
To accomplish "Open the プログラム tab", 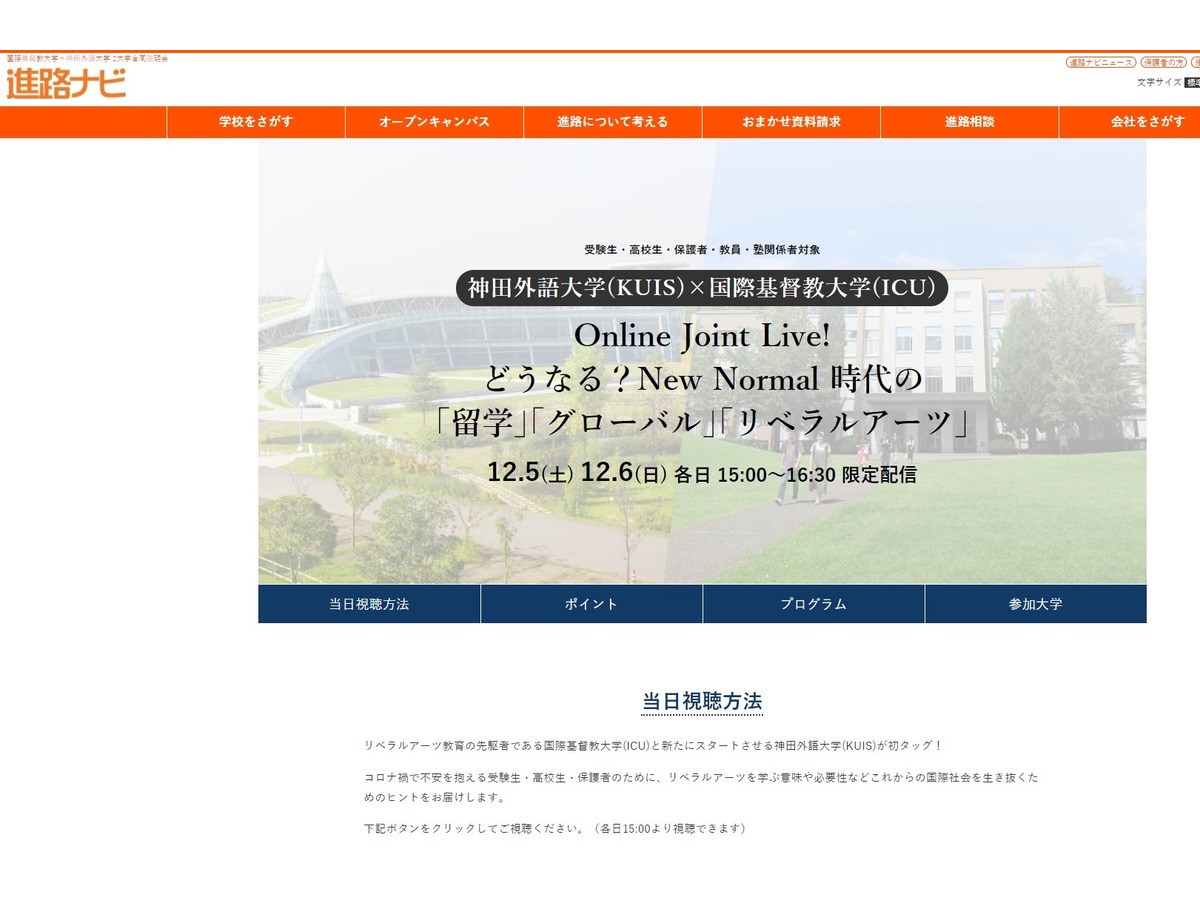I will [x=813, y=604].
